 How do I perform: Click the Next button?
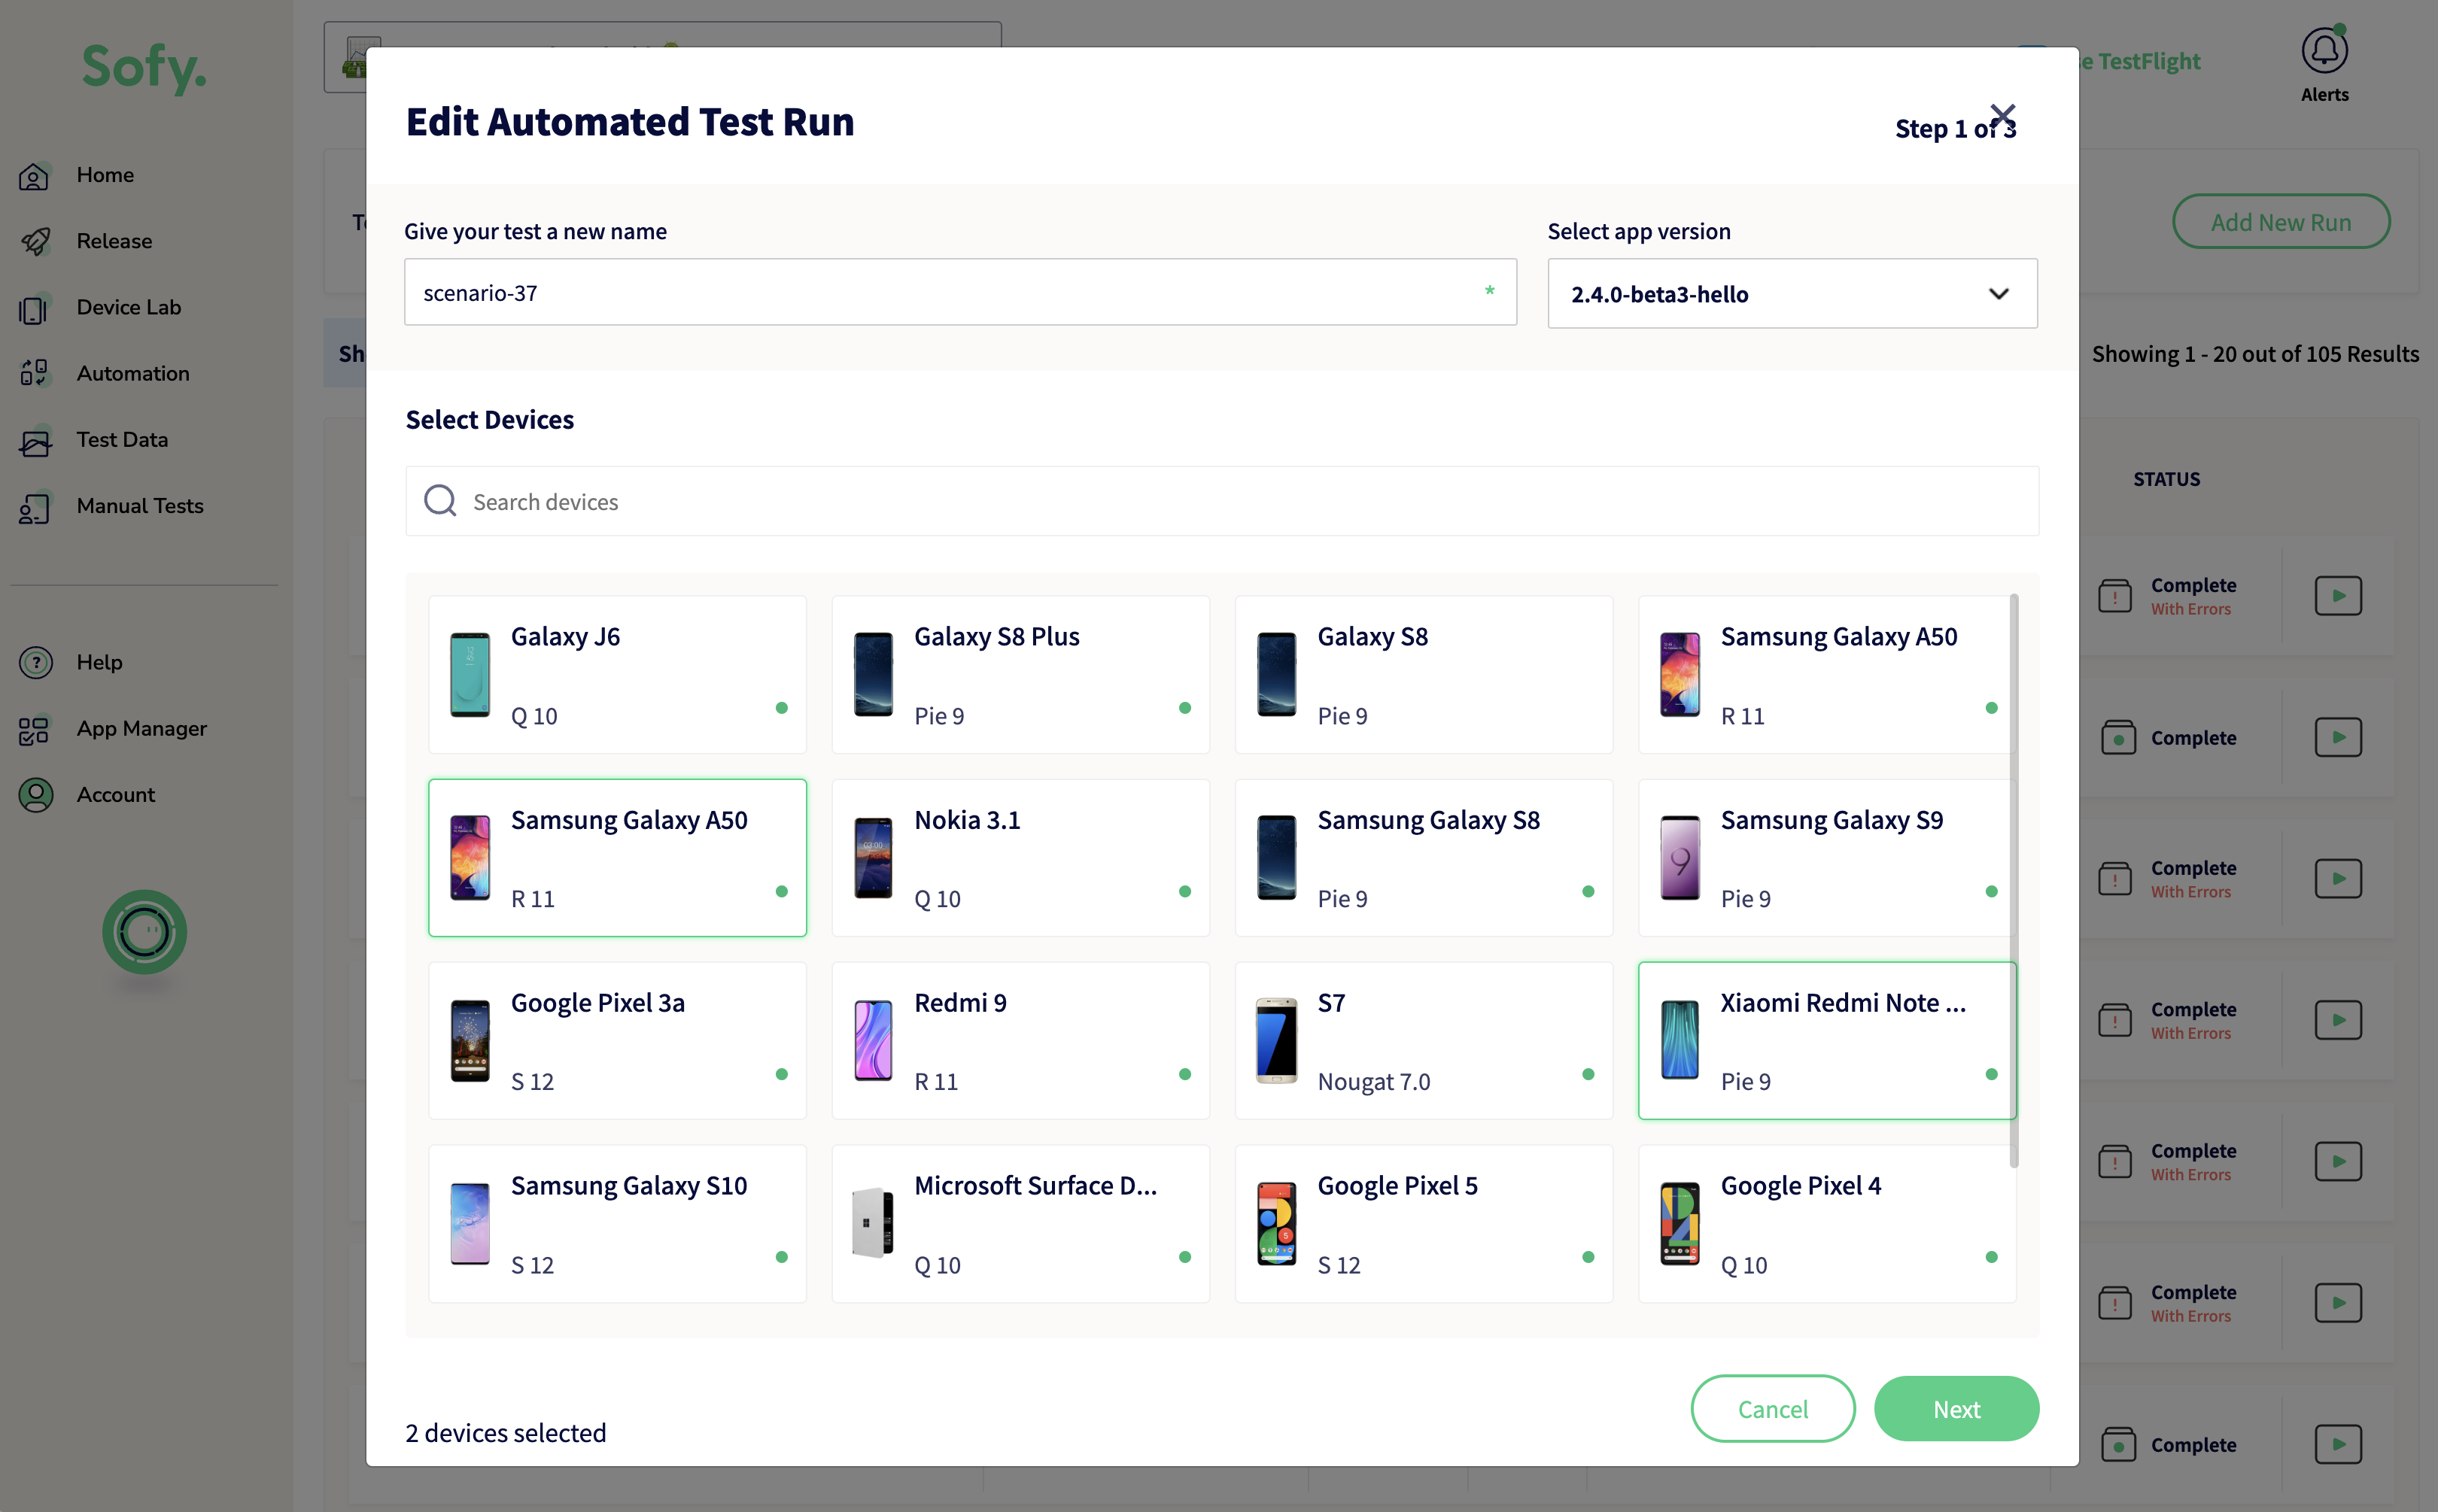[1956, 1409]
